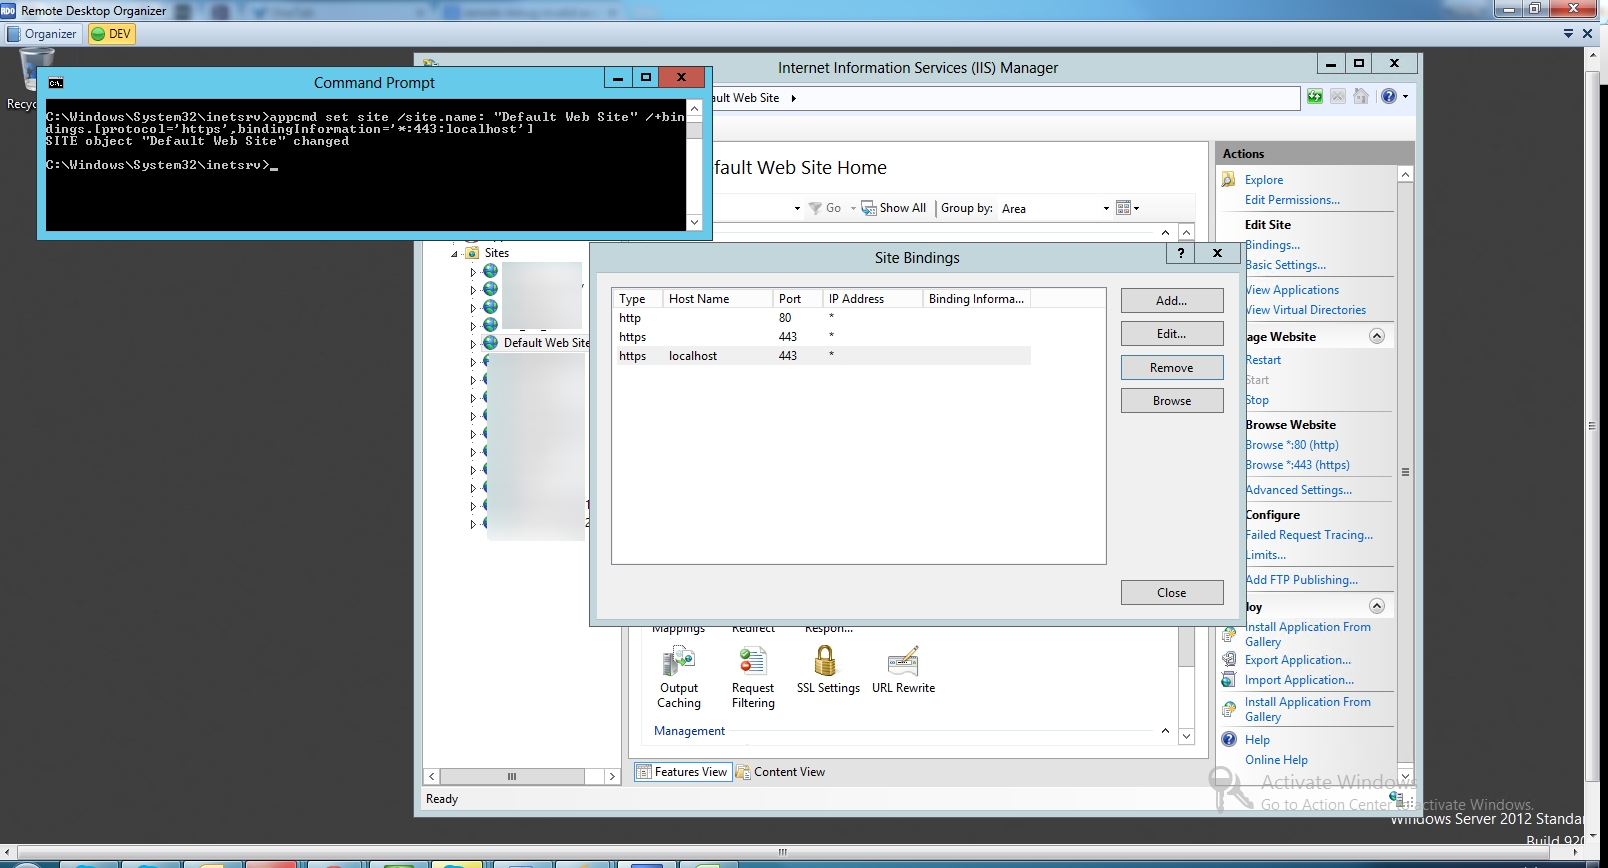Click the Default Web Site globe icon
Viewport: 1608px width, 868px height.
click(x=491, y=342)
